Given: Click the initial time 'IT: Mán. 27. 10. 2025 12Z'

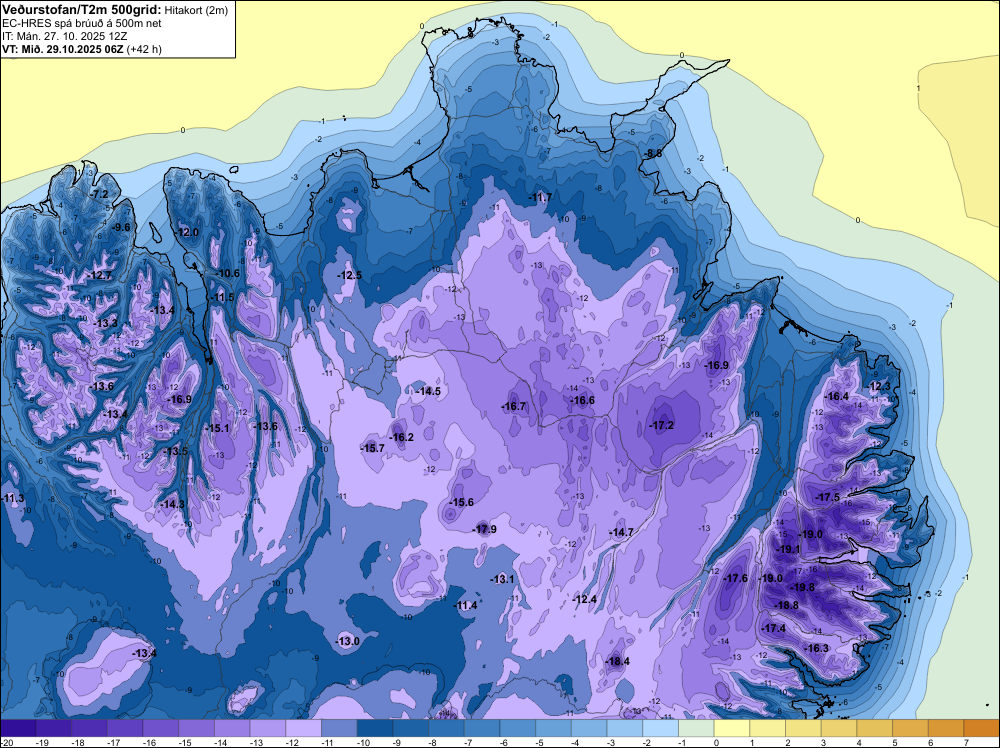Looking at the screenshot, I should pos(64,36).
